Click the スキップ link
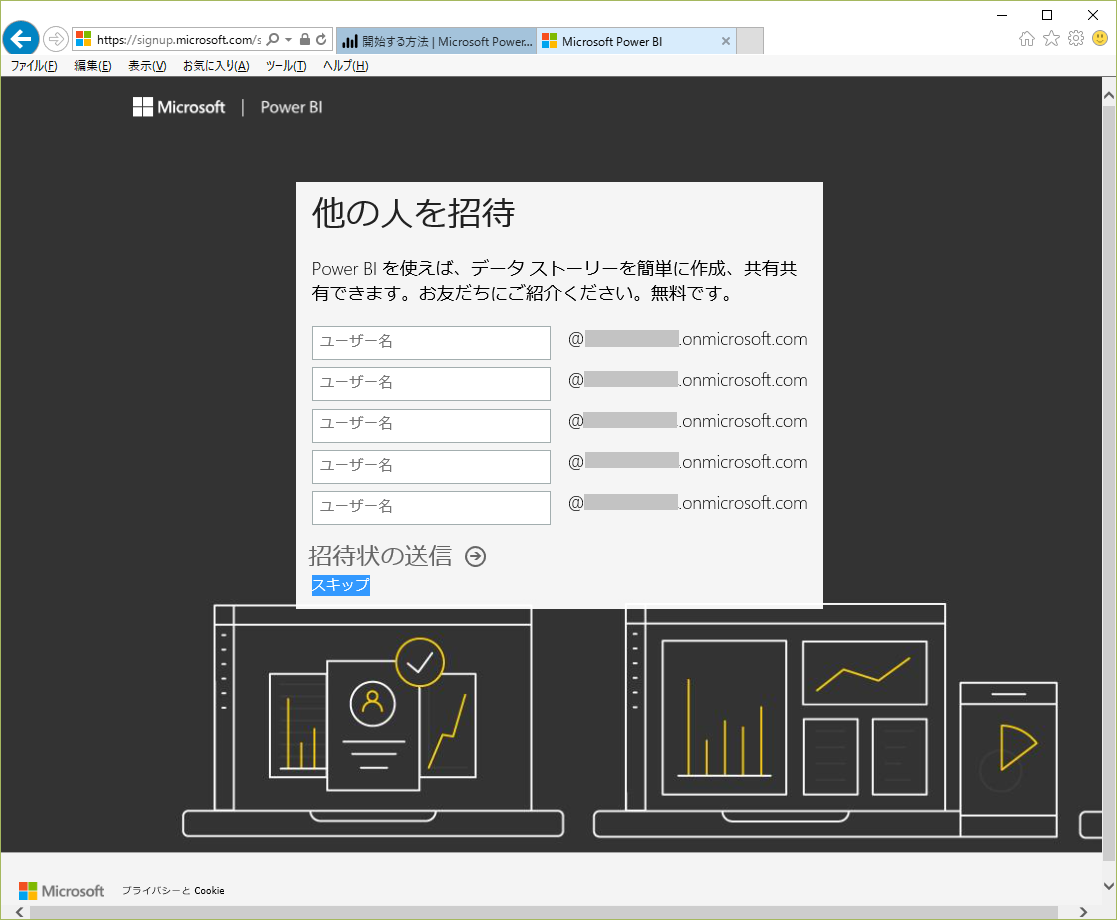Viewport: 1117px width, 920px height. pos(341,585)
